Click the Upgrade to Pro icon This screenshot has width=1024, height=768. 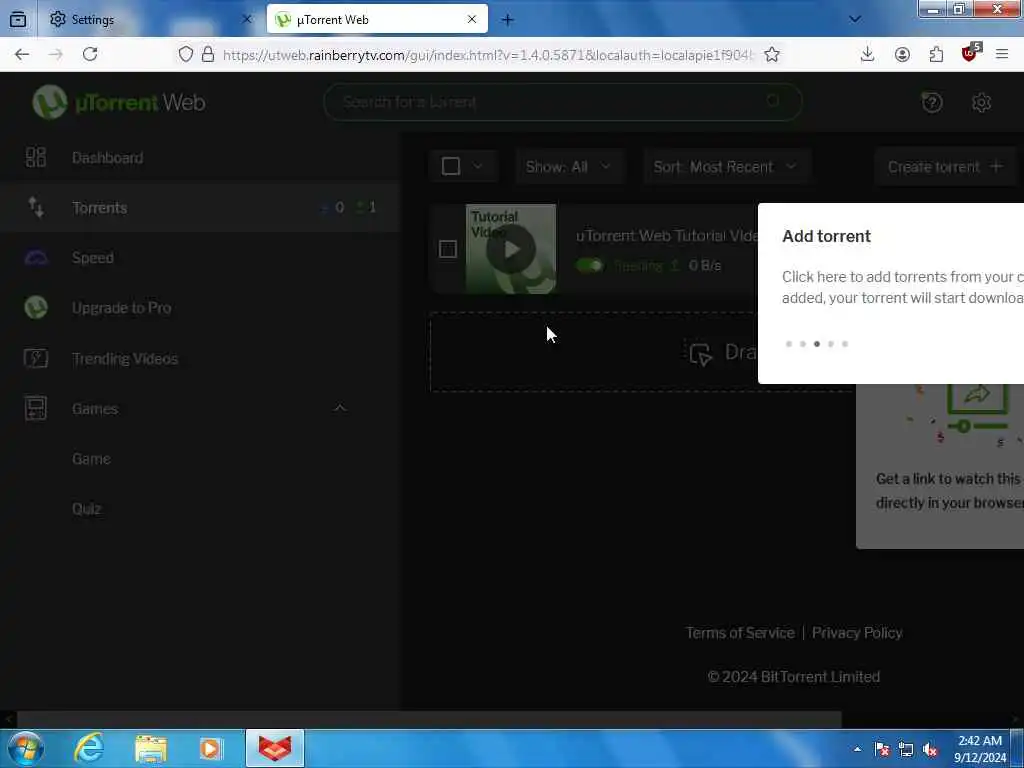point(36,308)
